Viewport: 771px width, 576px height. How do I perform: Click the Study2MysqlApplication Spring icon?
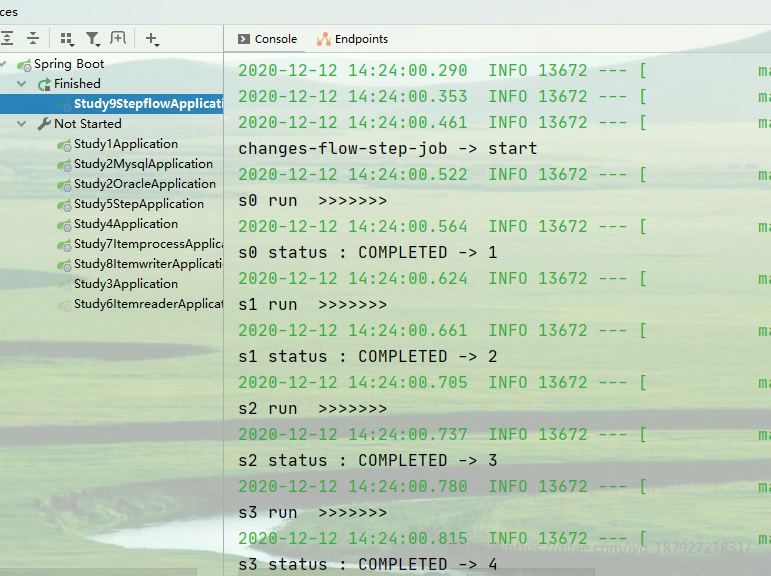64,165
